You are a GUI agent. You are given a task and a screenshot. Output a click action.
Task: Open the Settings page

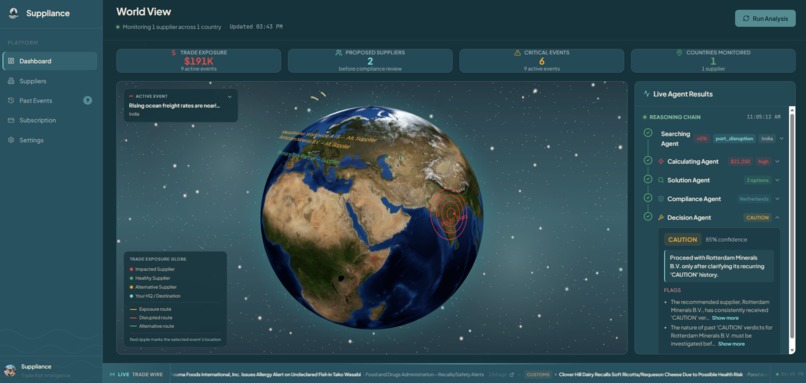click(x=50, y=140)
